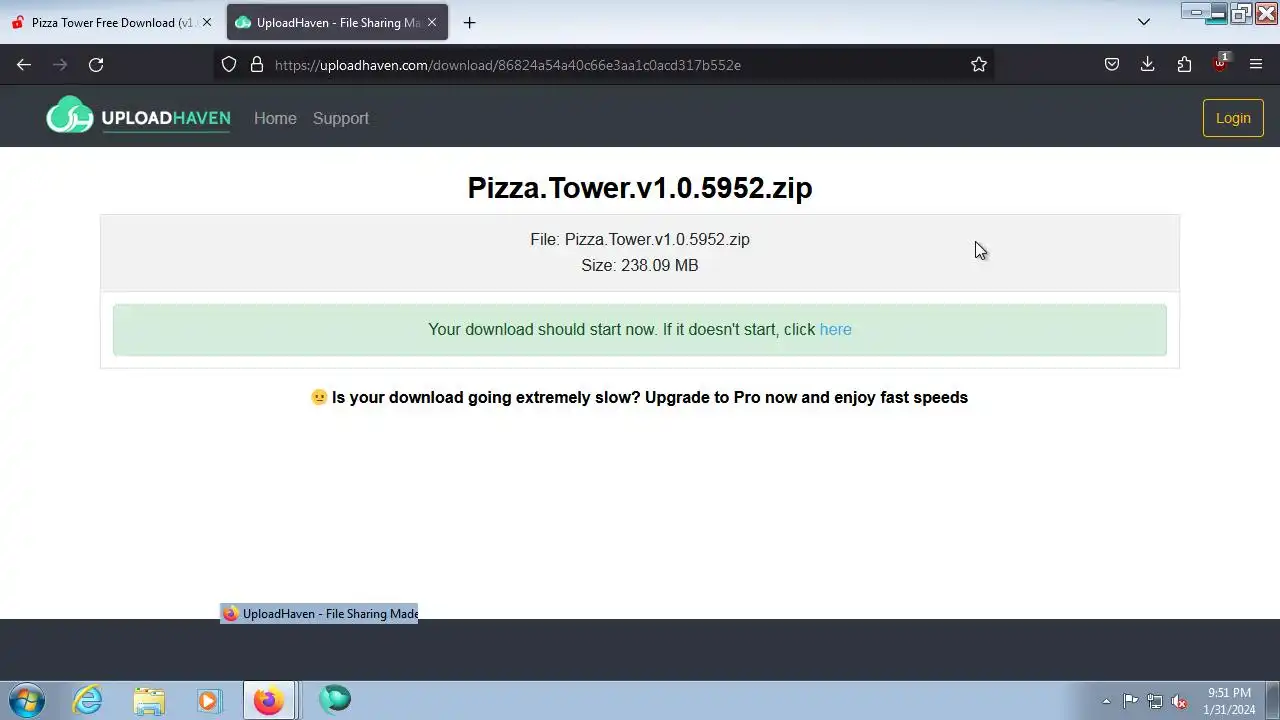The image size is (1280, 720).
Task: Open the extensions puzzle icon
Action: pos(1184,64)
